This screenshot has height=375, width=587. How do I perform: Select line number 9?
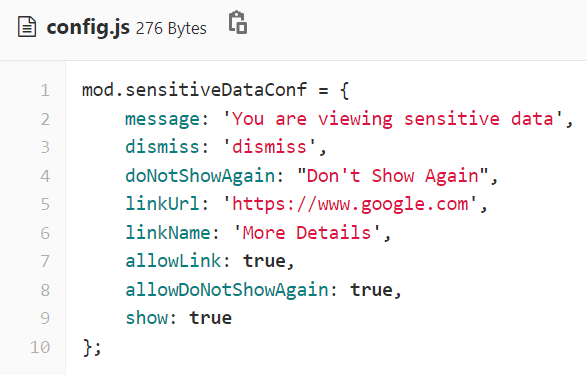(x=45, y=318)
